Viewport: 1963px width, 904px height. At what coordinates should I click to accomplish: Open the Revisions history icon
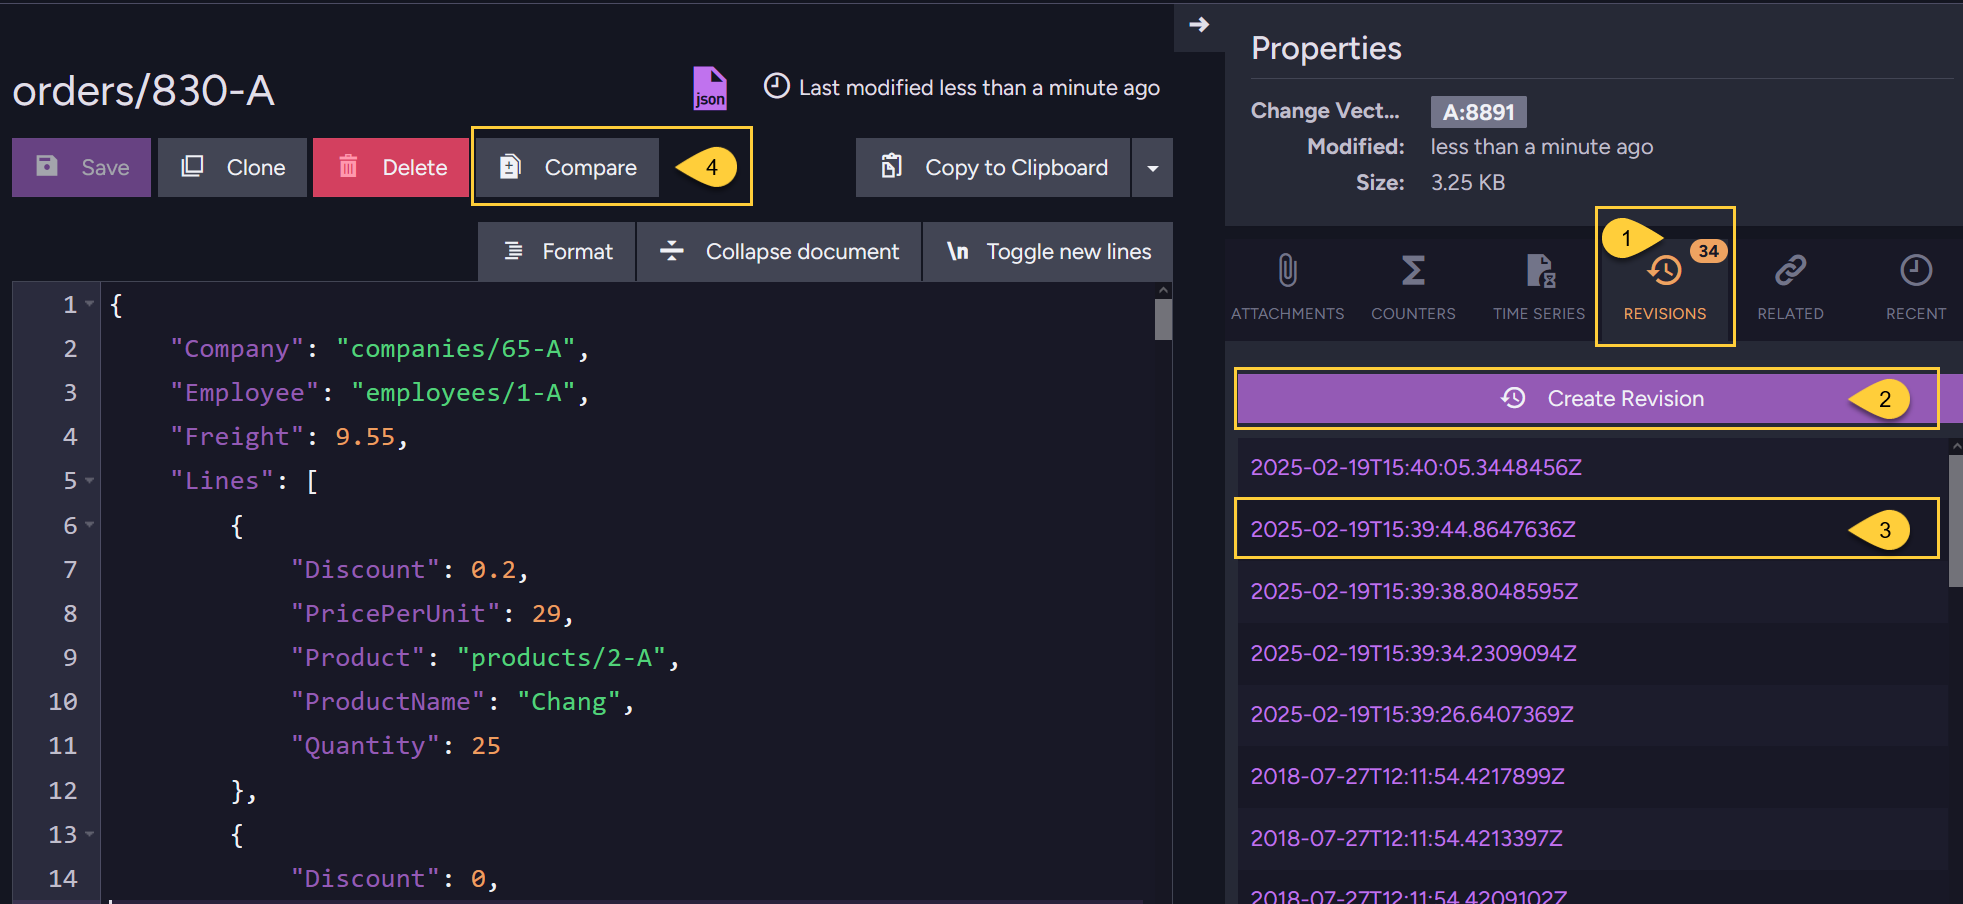(x=1664, y=270)
